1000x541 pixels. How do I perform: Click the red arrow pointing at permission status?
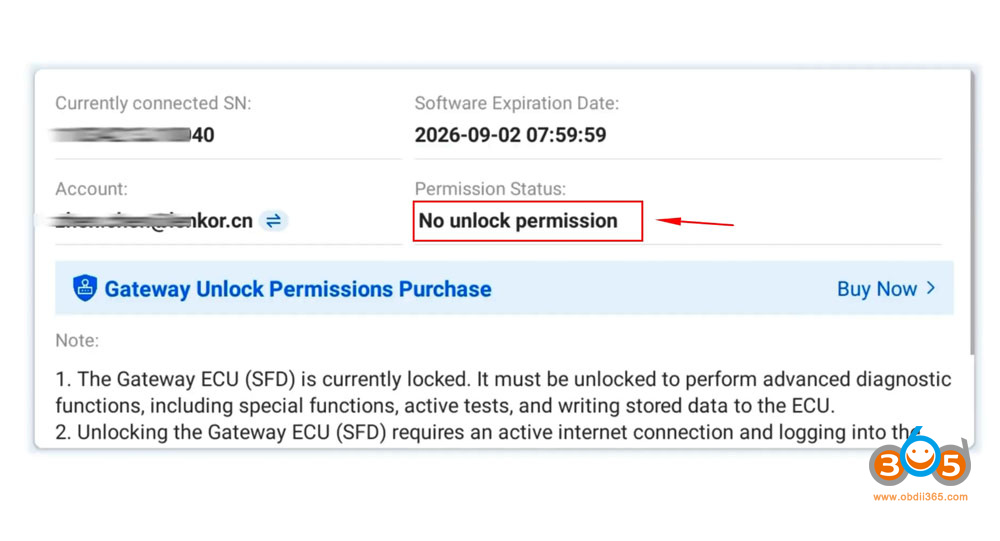[694, 221]
